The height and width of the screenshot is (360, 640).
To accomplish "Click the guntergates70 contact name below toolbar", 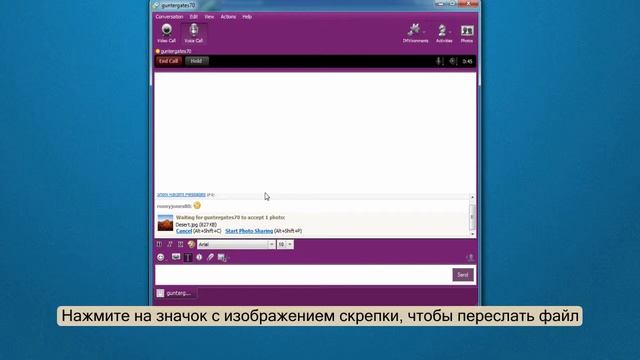I will click(x=176, y=51).
